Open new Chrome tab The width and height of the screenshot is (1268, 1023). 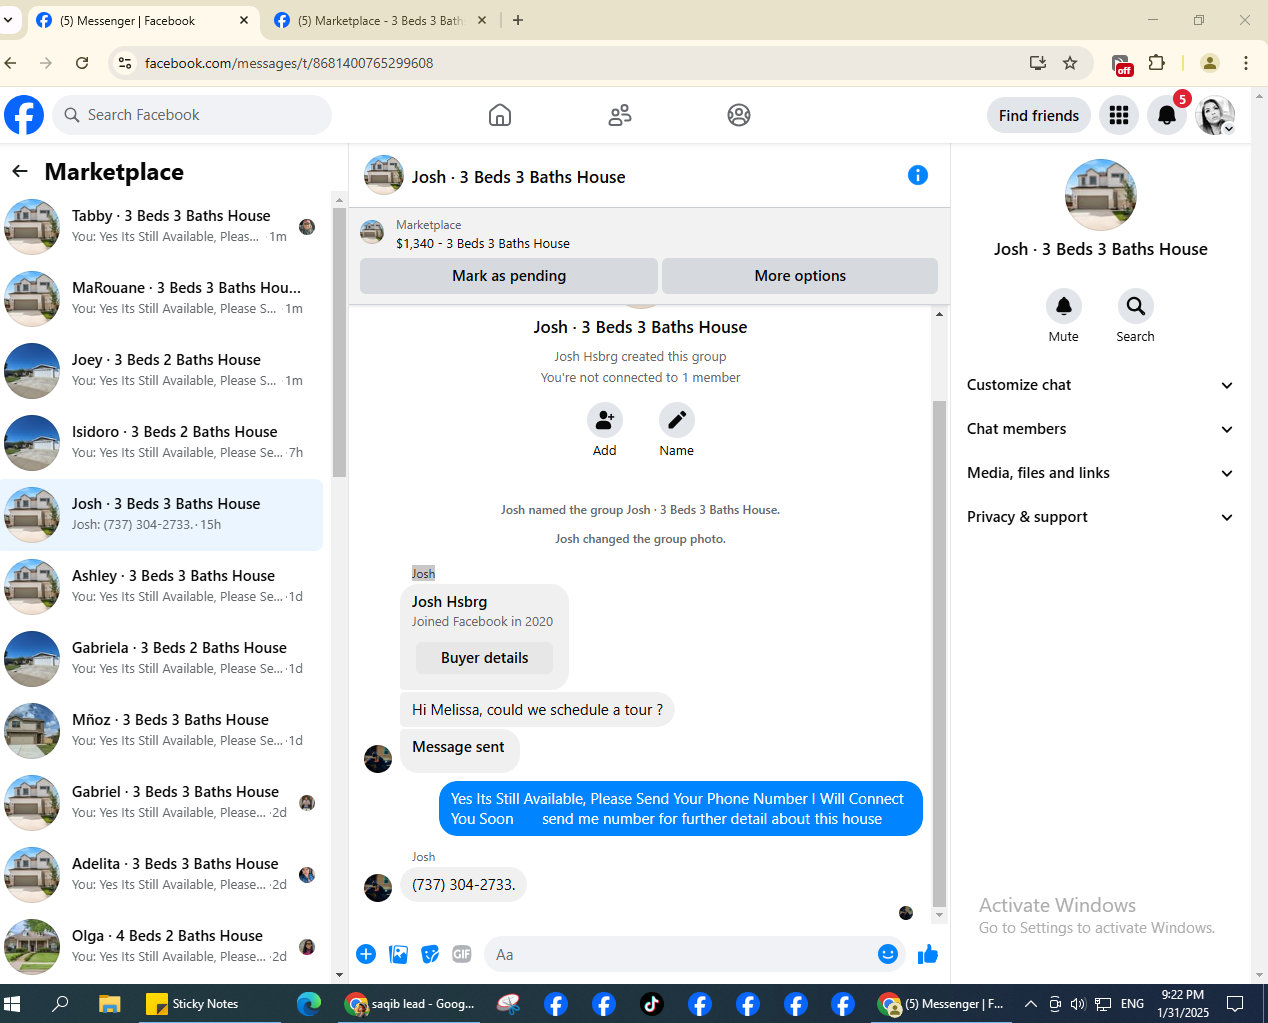point(518,20)
